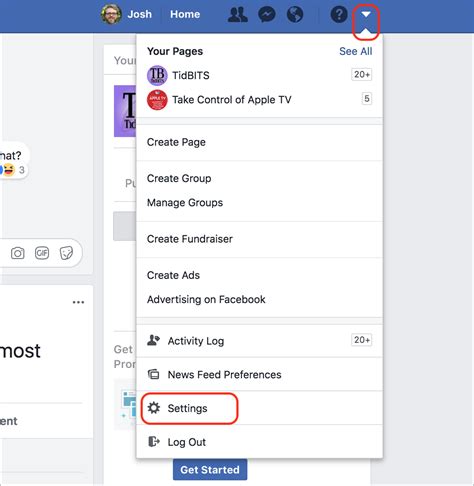Click the Settings gear icon
Screen dimensions: 474x486
154,408
